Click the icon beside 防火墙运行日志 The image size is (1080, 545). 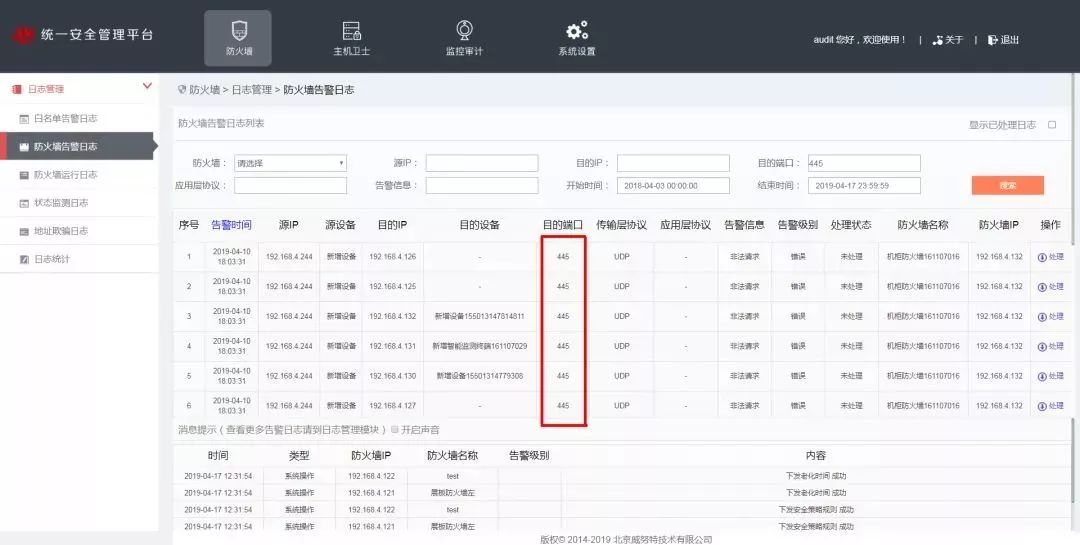click(24, 175)
